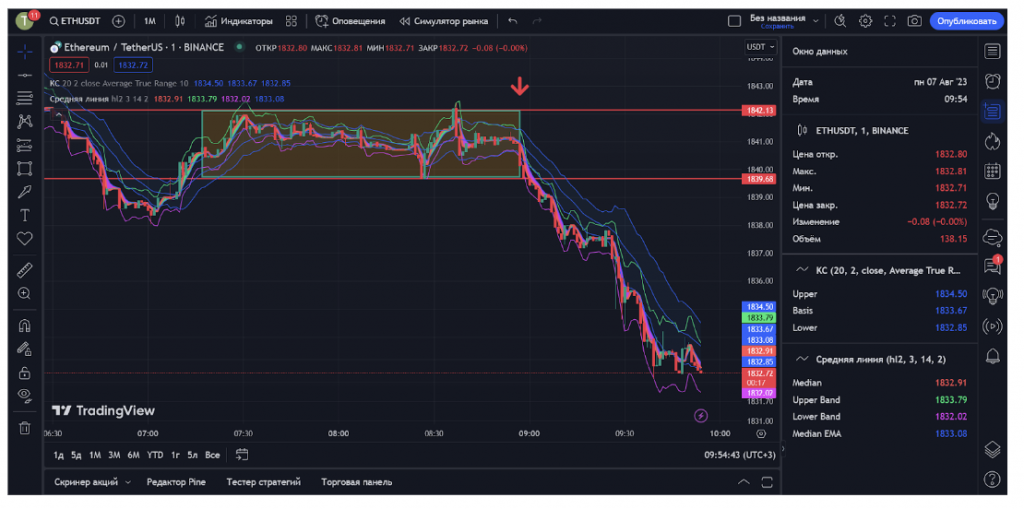Open the candlestick chart type menu
This screenshot has width=1024, height=509.
(x=180, y=21)
